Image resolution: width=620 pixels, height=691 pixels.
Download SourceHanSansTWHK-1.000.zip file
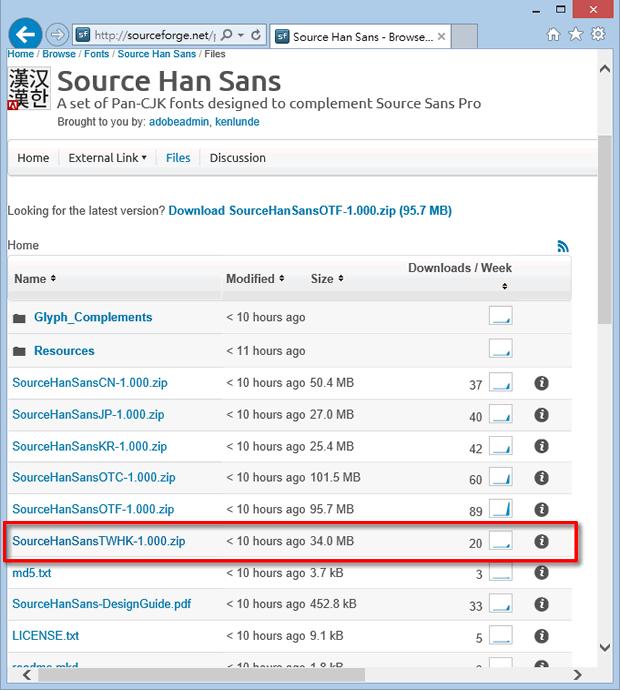[99, 541]
